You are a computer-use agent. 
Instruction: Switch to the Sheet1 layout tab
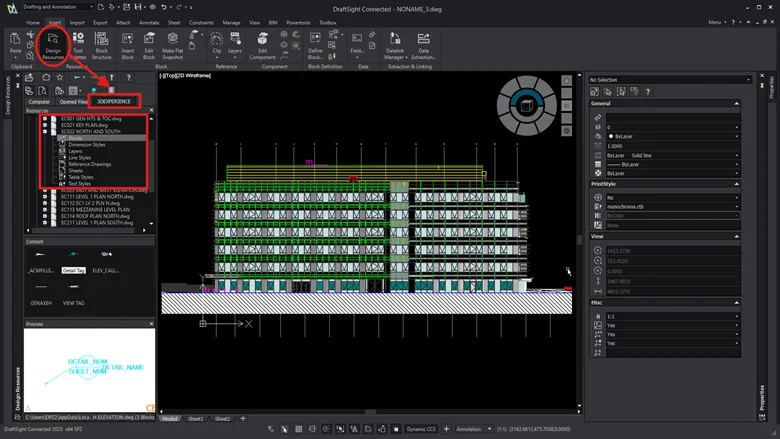click(x=196, y=419)
